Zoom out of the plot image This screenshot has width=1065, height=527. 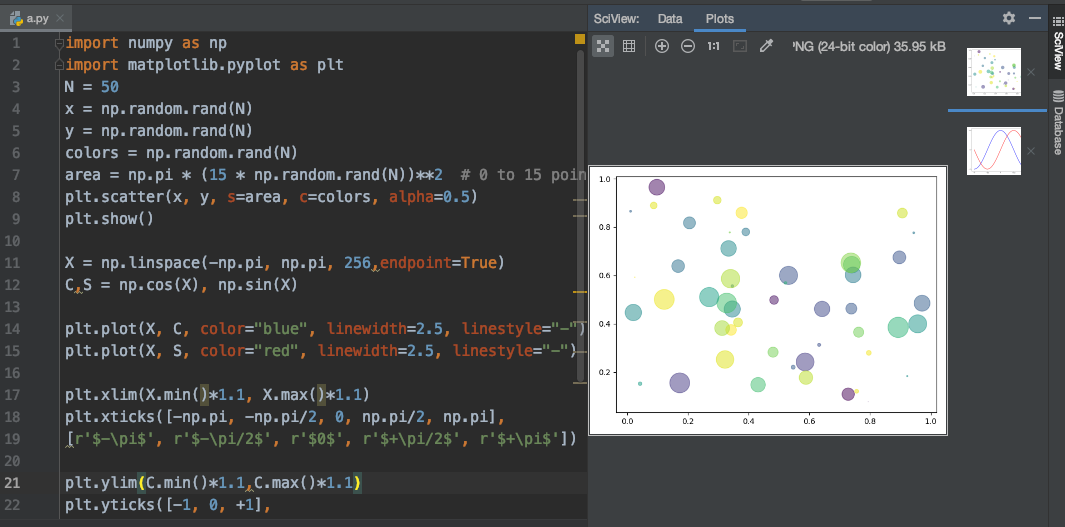point(688,46)
